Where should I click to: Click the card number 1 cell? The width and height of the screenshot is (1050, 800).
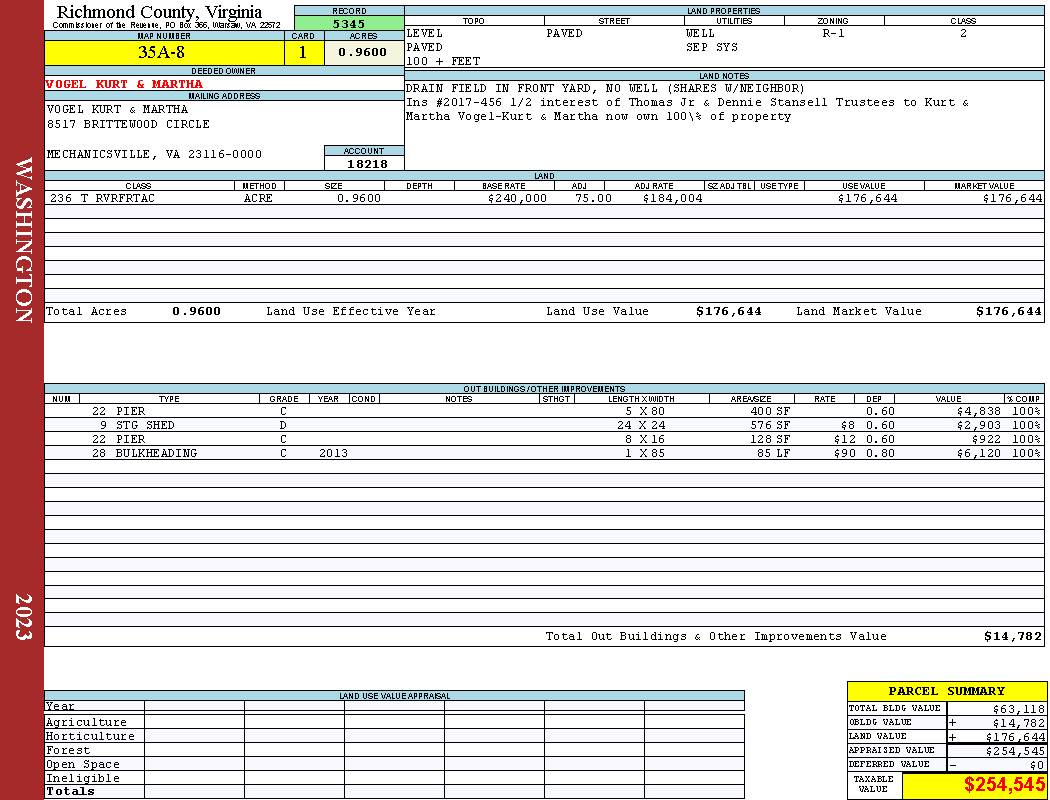point(303,52)
